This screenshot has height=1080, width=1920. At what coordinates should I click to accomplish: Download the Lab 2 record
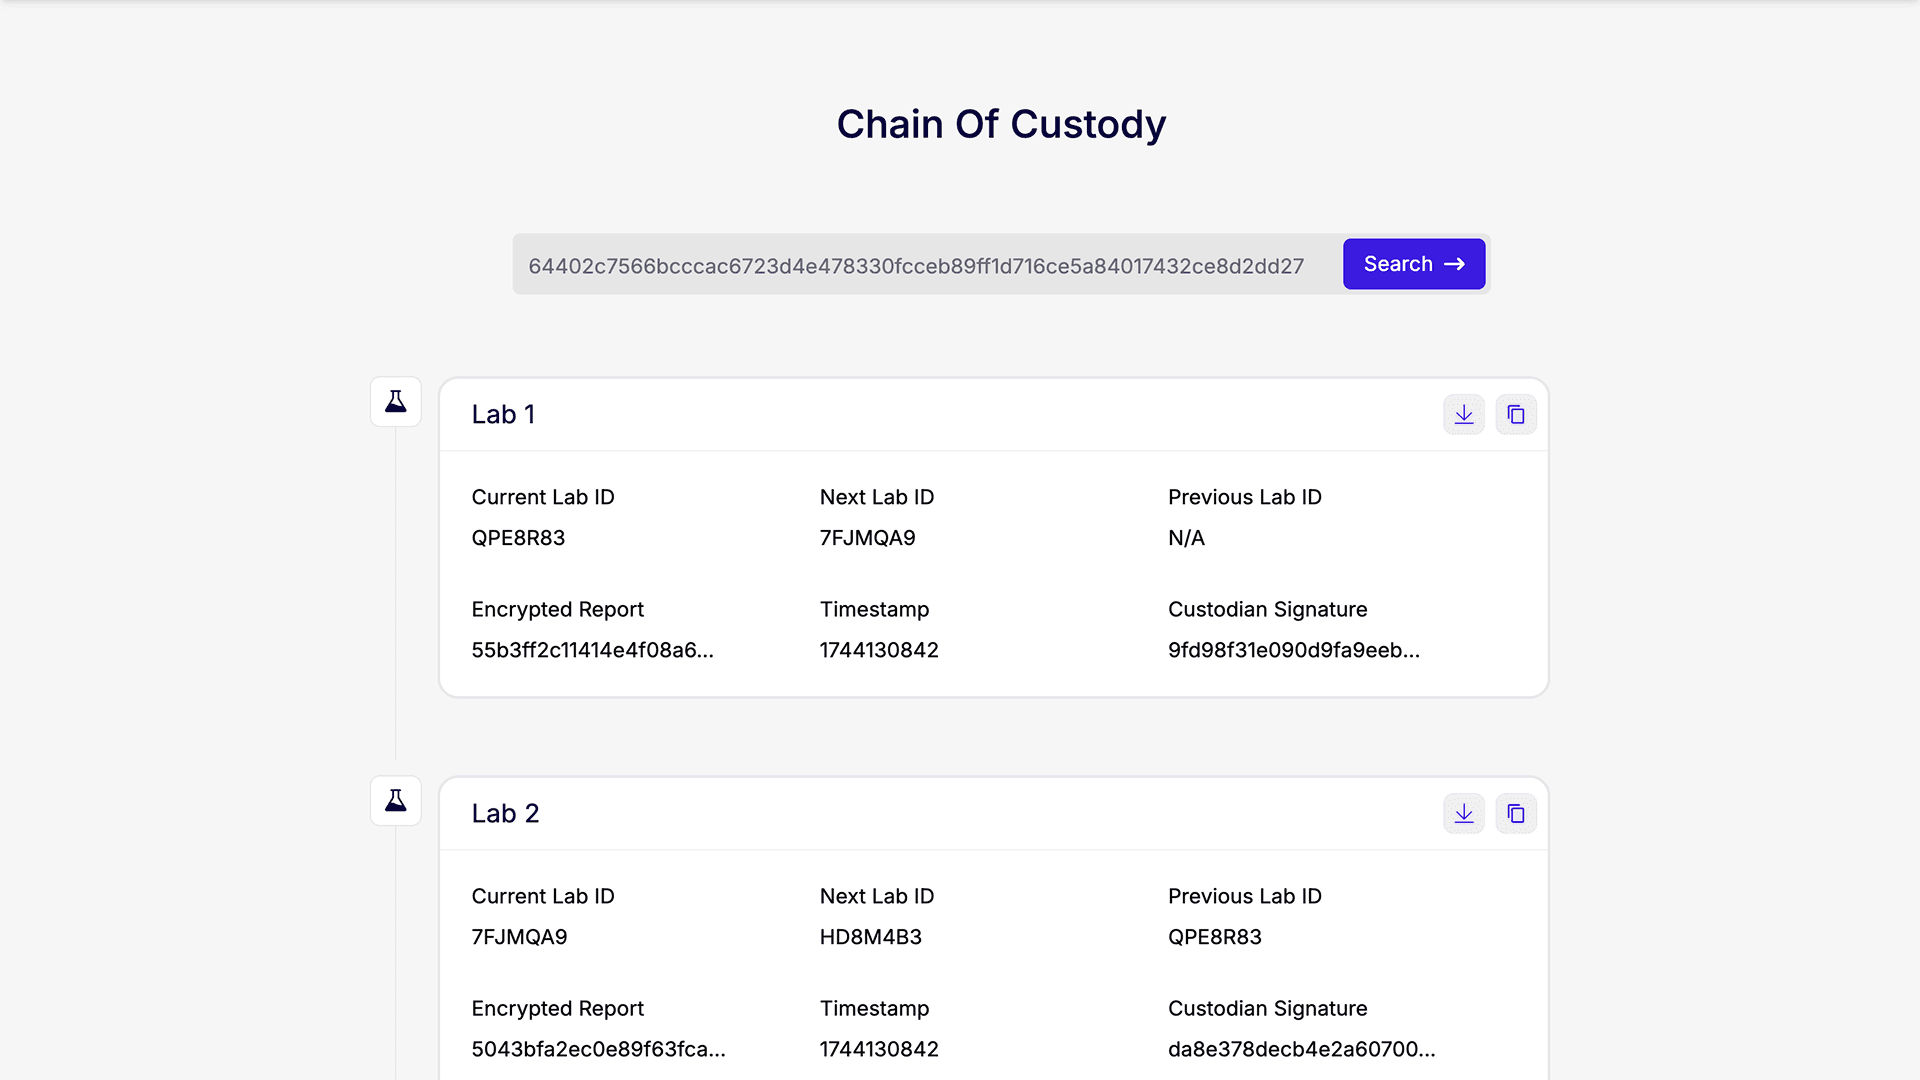1464,814
